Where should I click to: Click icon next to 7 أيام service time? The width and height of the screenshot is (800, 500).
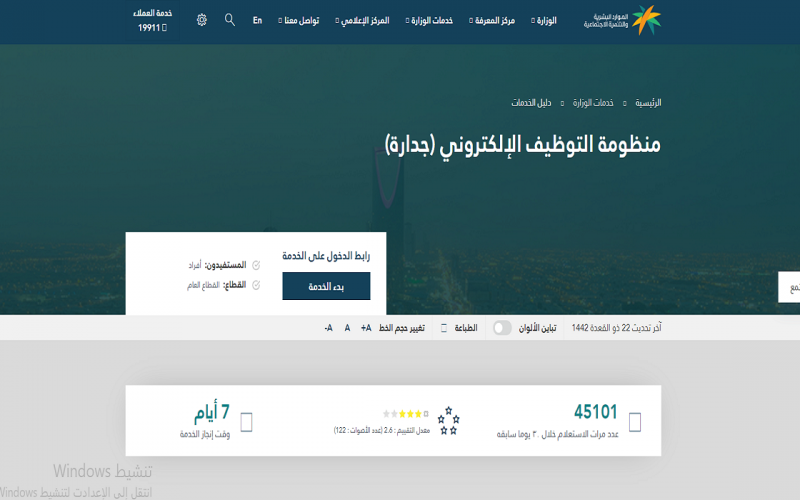(246, 422)
